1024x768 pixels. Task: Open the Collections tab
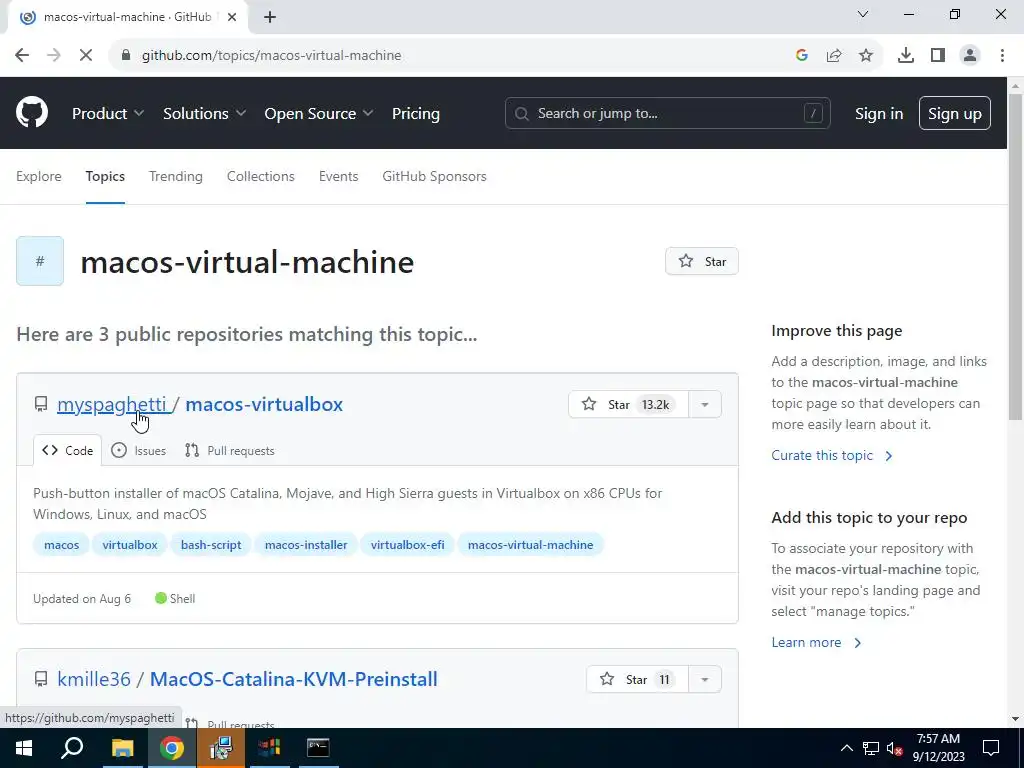point(261,176)
